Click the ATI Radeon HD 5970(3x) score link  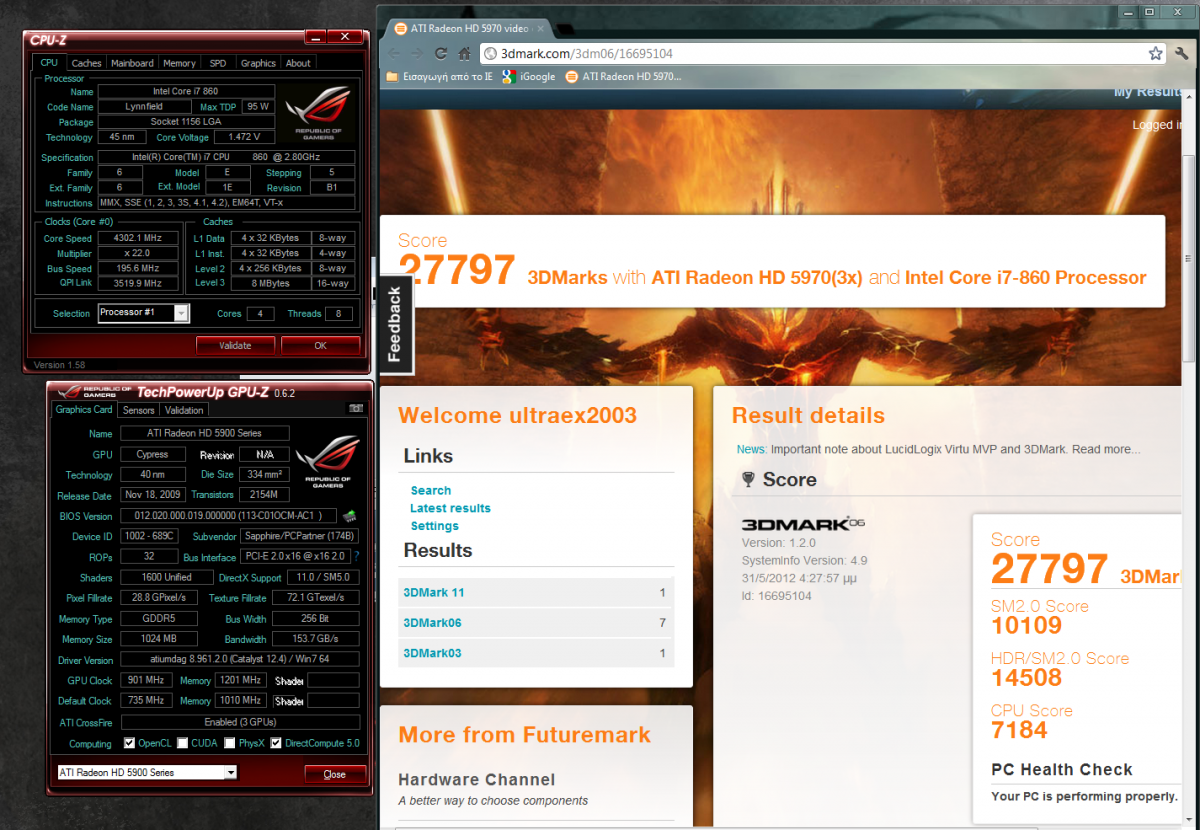757,278
